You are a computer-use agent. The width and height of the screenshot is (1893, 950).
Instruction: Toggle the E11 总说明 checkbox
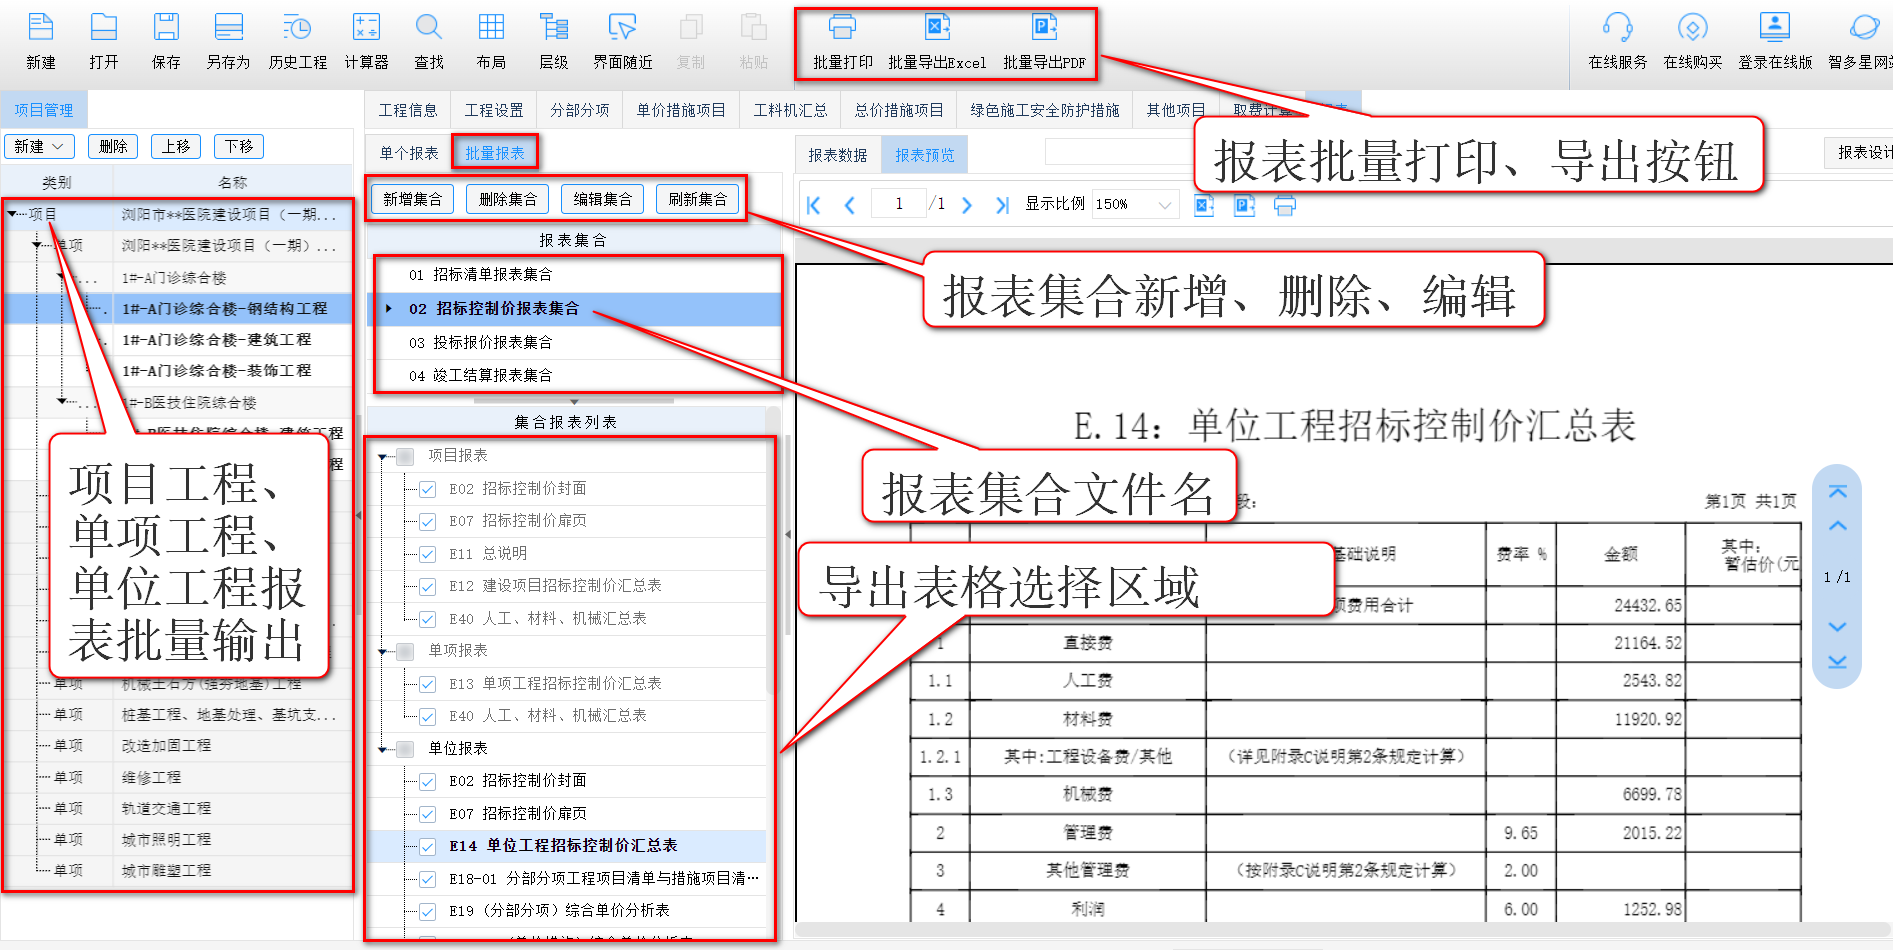pyautogui.click(x=428, y=553)
